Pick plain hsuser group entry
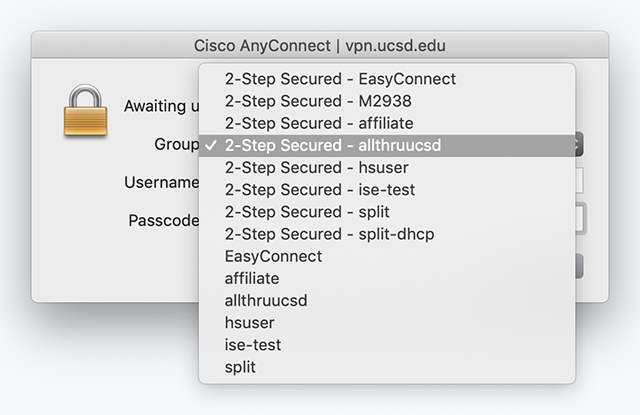 pyautogui.click(x=387, y=323)
